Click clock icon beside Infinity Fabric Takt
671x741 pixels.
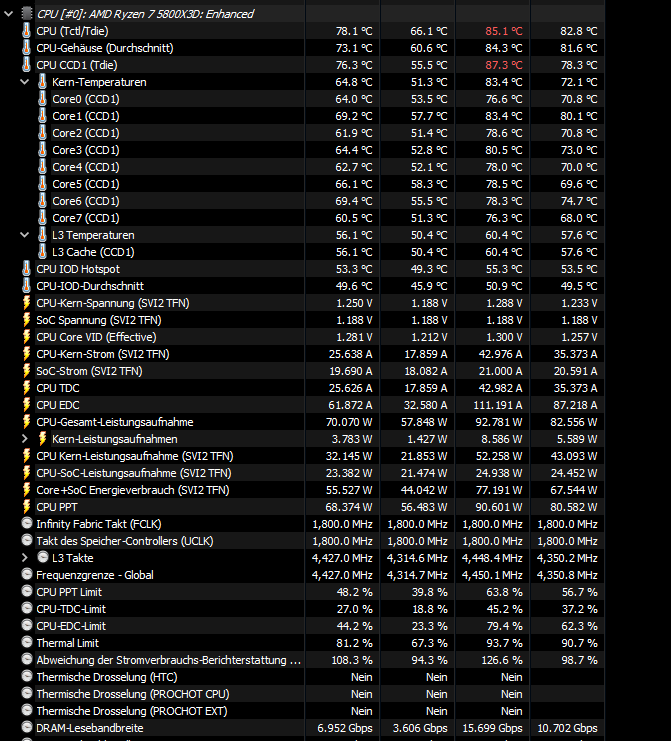pos(27,523)
